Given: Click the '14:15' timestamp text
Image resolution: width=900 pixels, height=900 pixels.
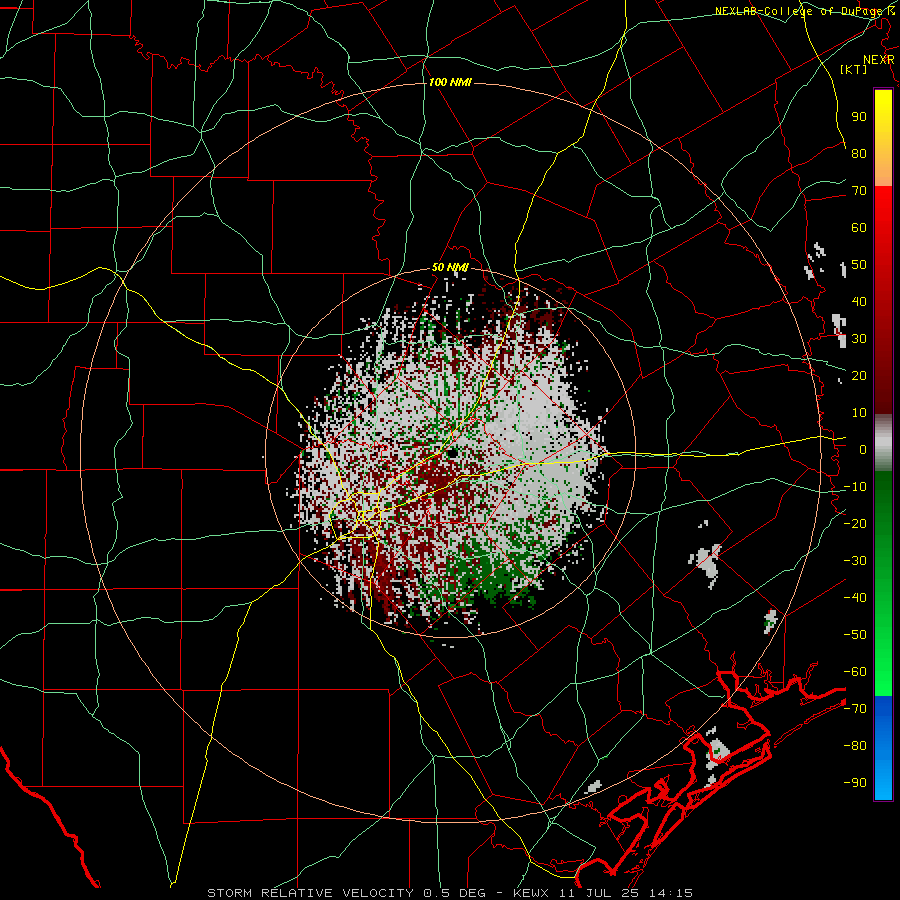Looking at the screenshot, I should click(669, 893).
